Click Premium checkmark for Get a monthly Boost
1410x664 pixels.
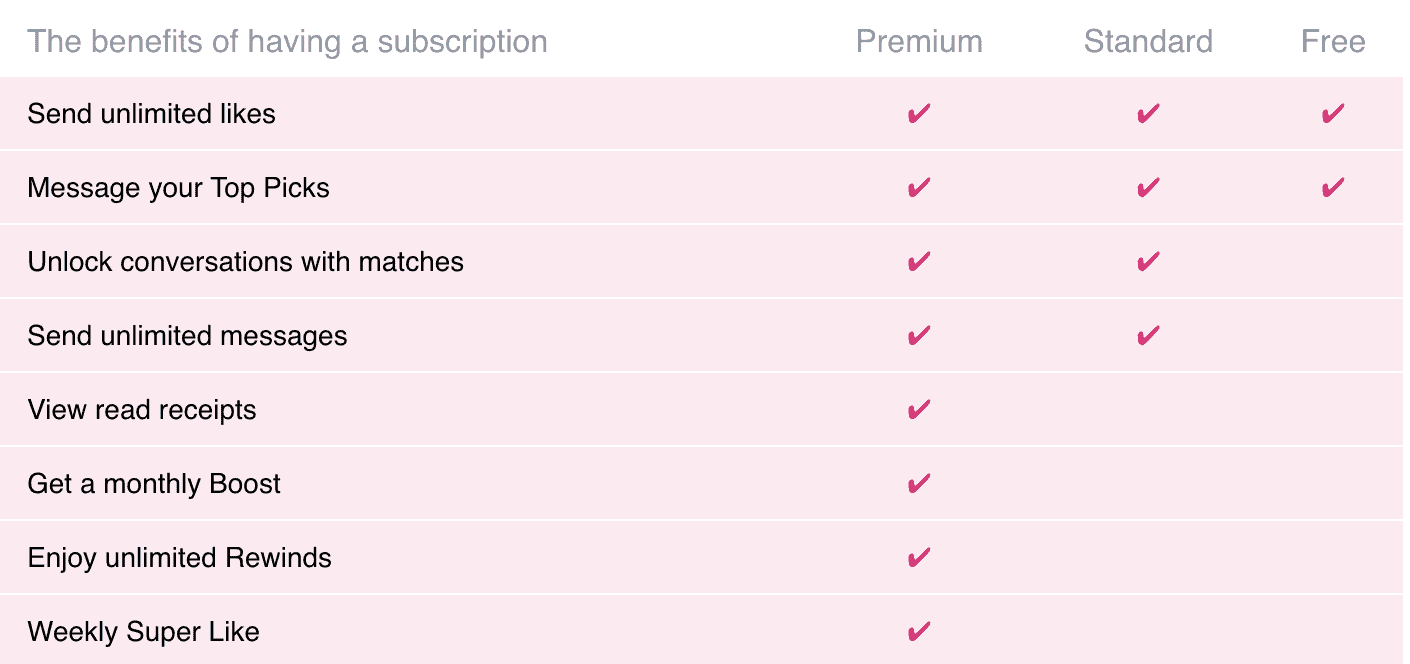[919, 484]
